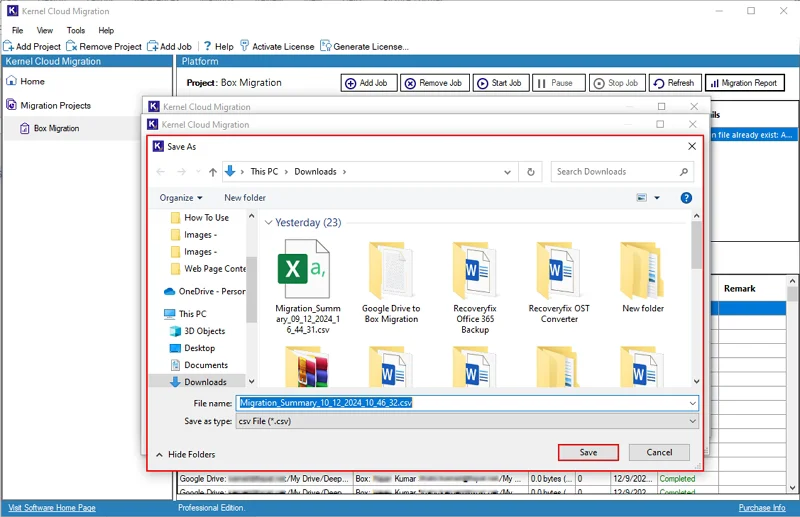This screenshot has width=800, height=517.
Task: Click Activate License in toolbar
Action: point(277,46)
